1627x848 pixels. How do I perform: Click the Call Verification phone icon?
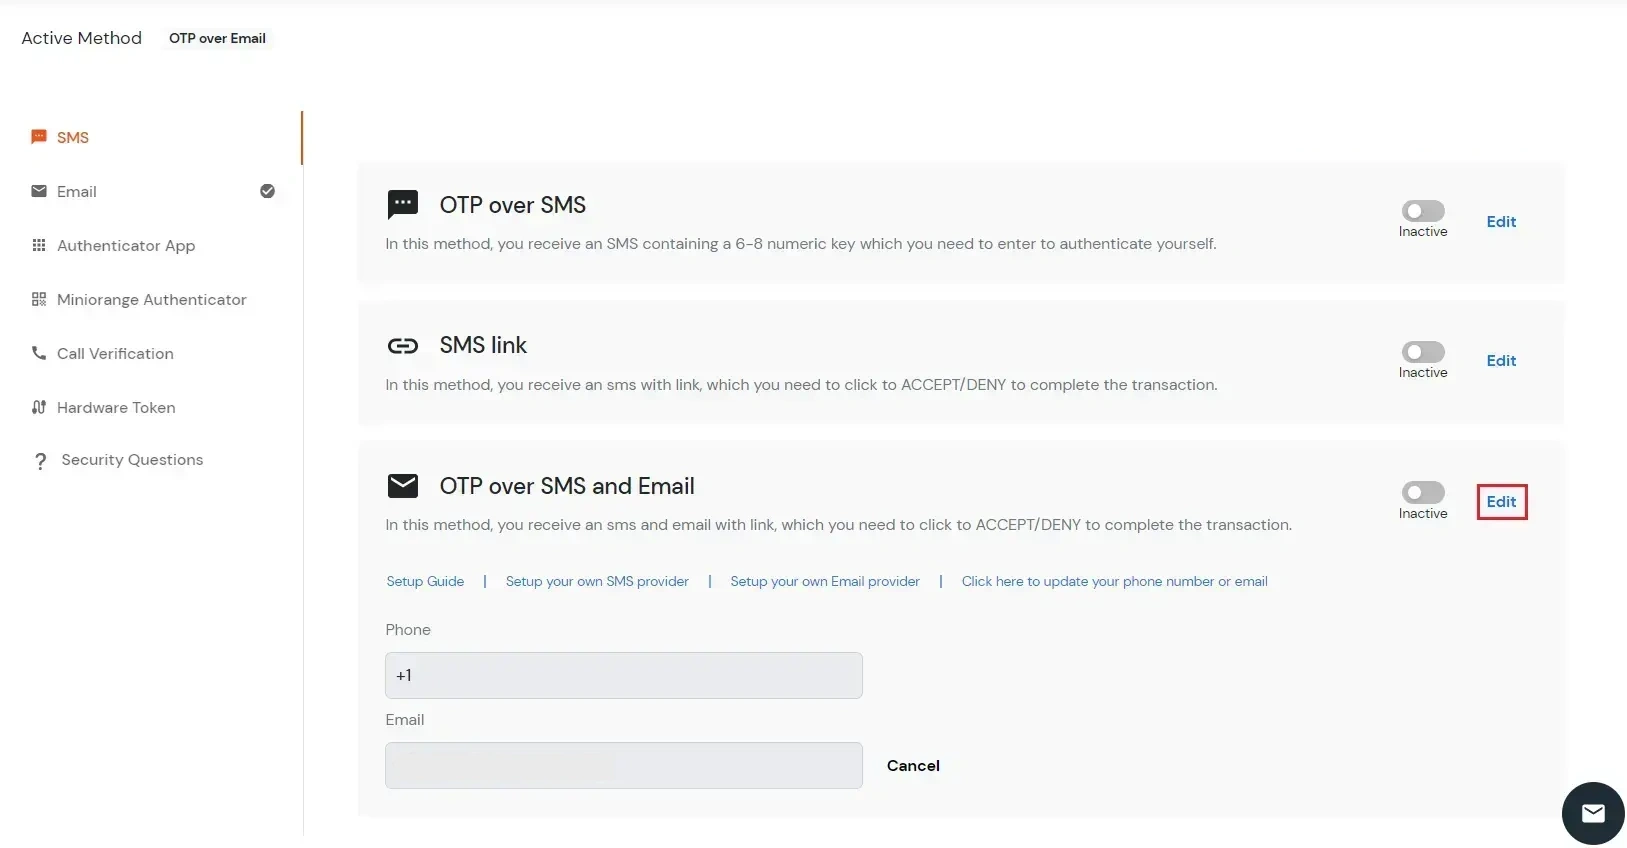click(39, 353)
